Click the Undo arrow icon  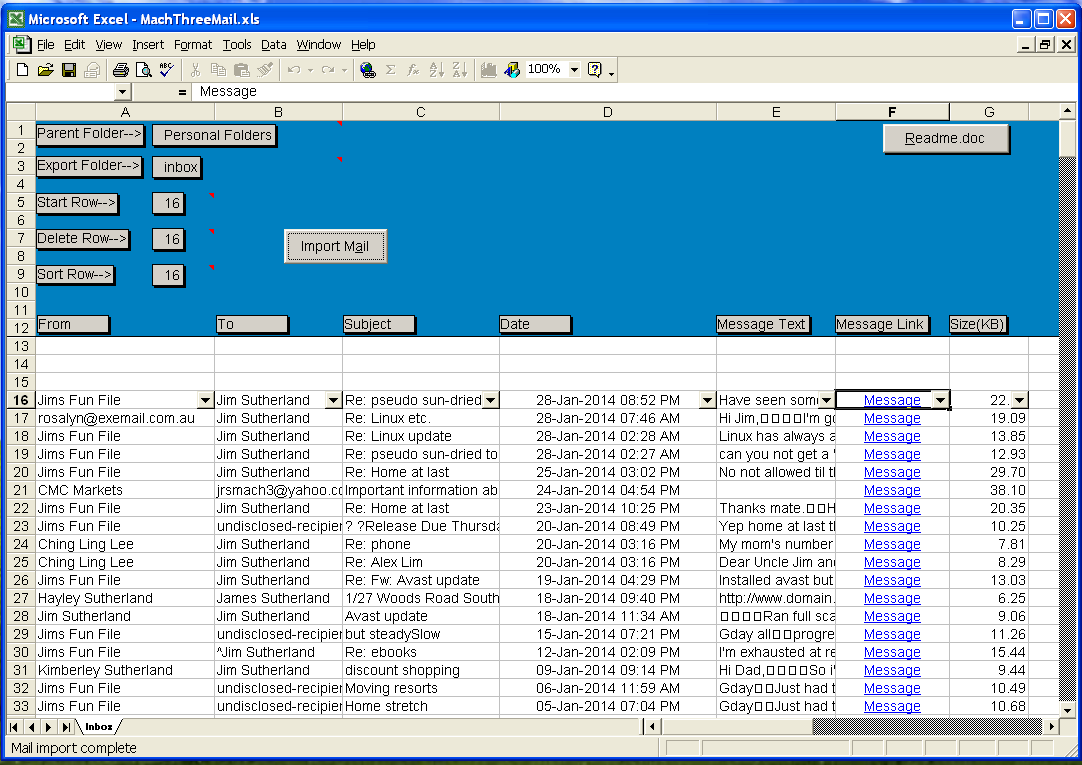pyautogui.click(x=294, y=70)
